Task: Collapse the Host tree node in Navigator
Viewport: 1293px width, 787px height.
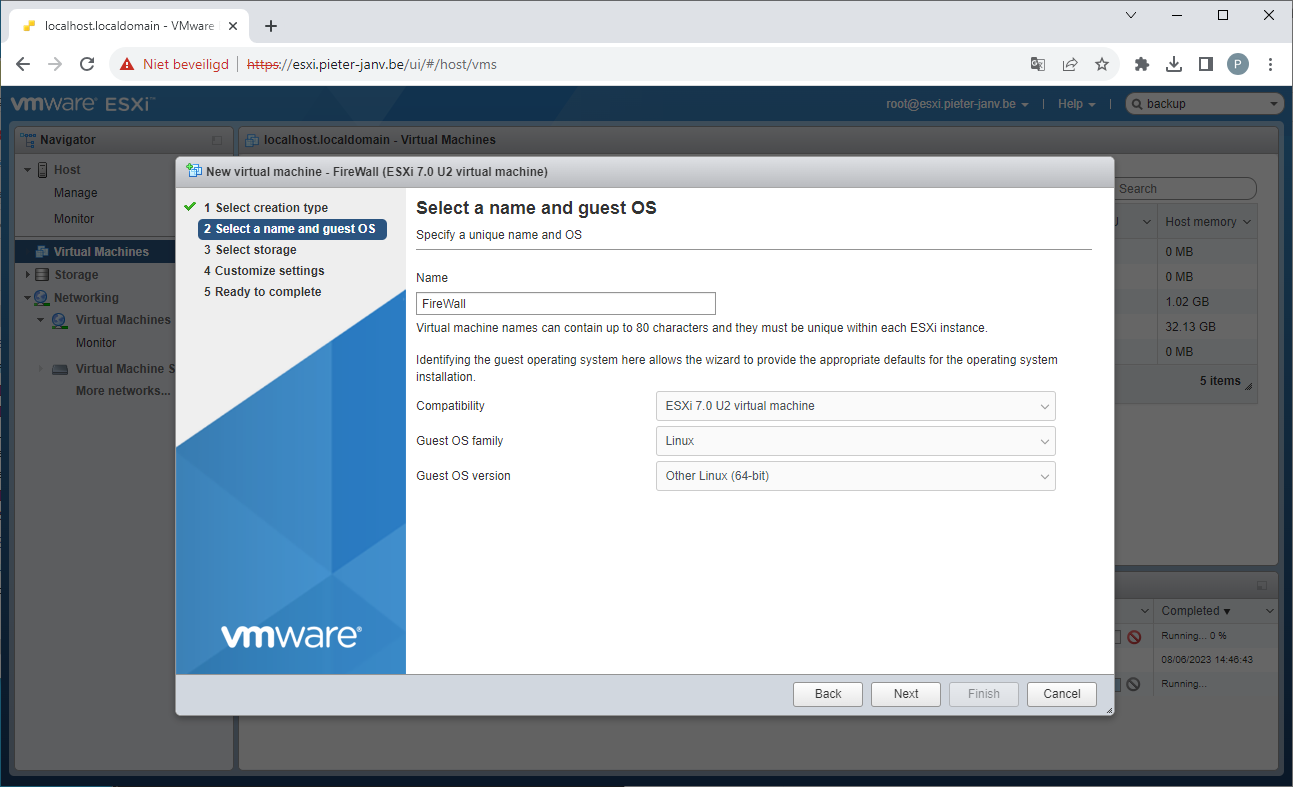Action: (28, 170)
